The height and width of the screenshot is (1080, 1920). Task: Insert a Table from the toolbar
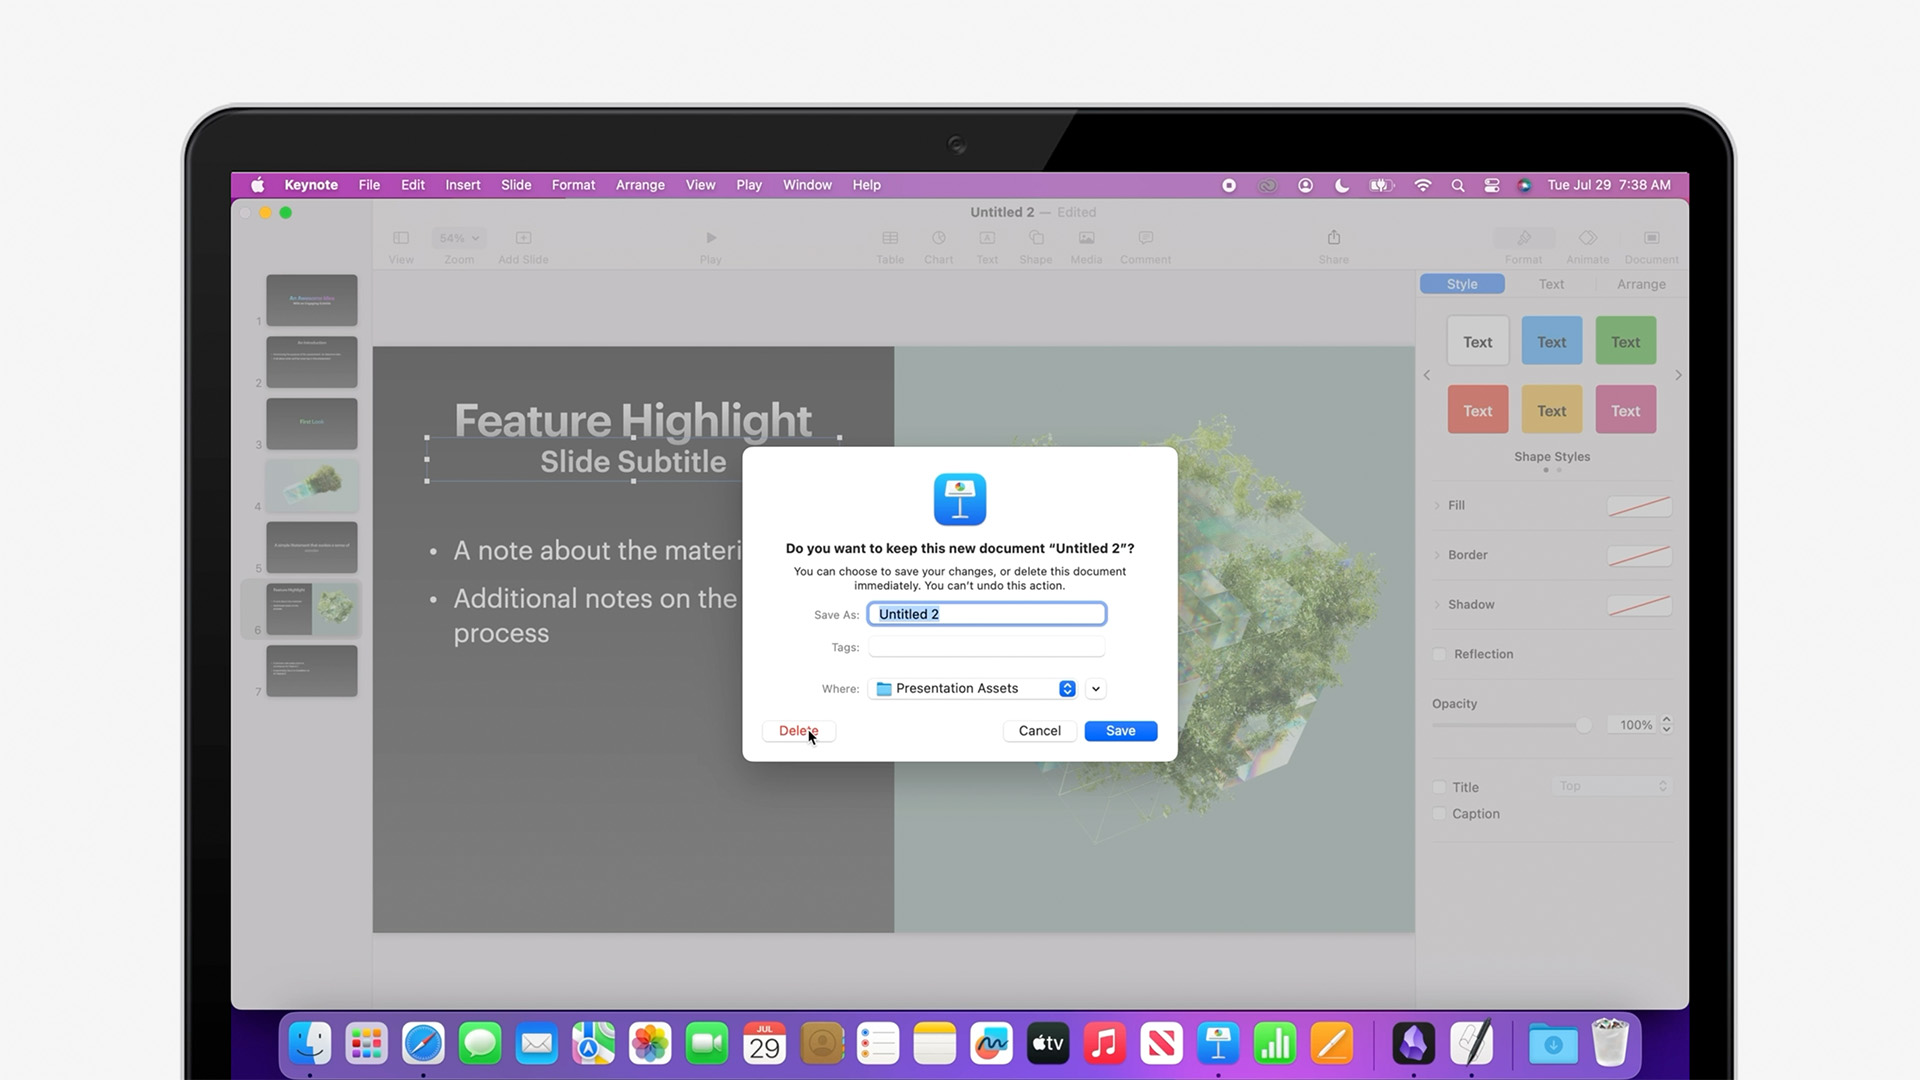click(889, 238)
